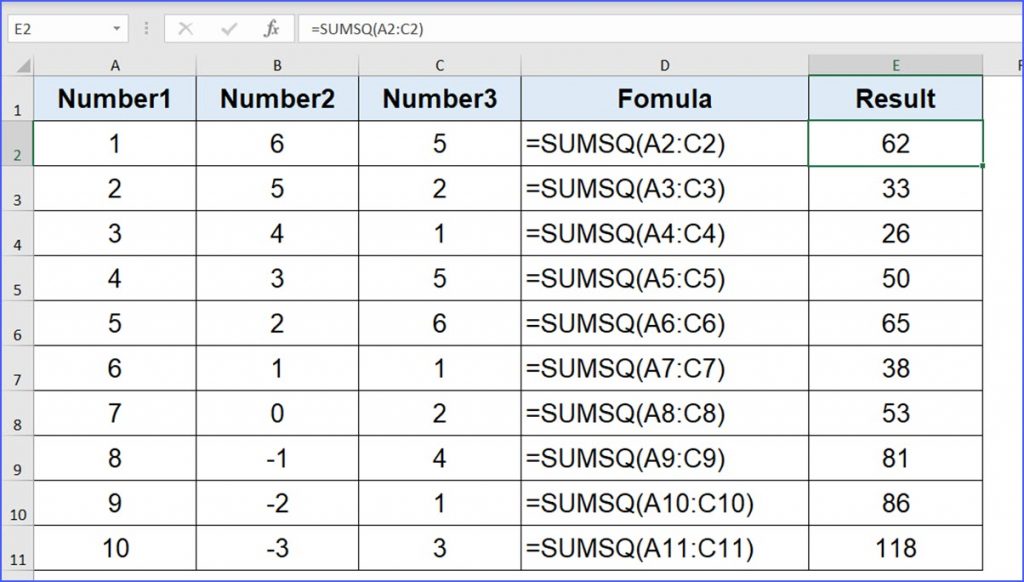Select the cell showing 118
Image resolution: width=1024 pixels, height=582 pixels.
pos(895,548)
